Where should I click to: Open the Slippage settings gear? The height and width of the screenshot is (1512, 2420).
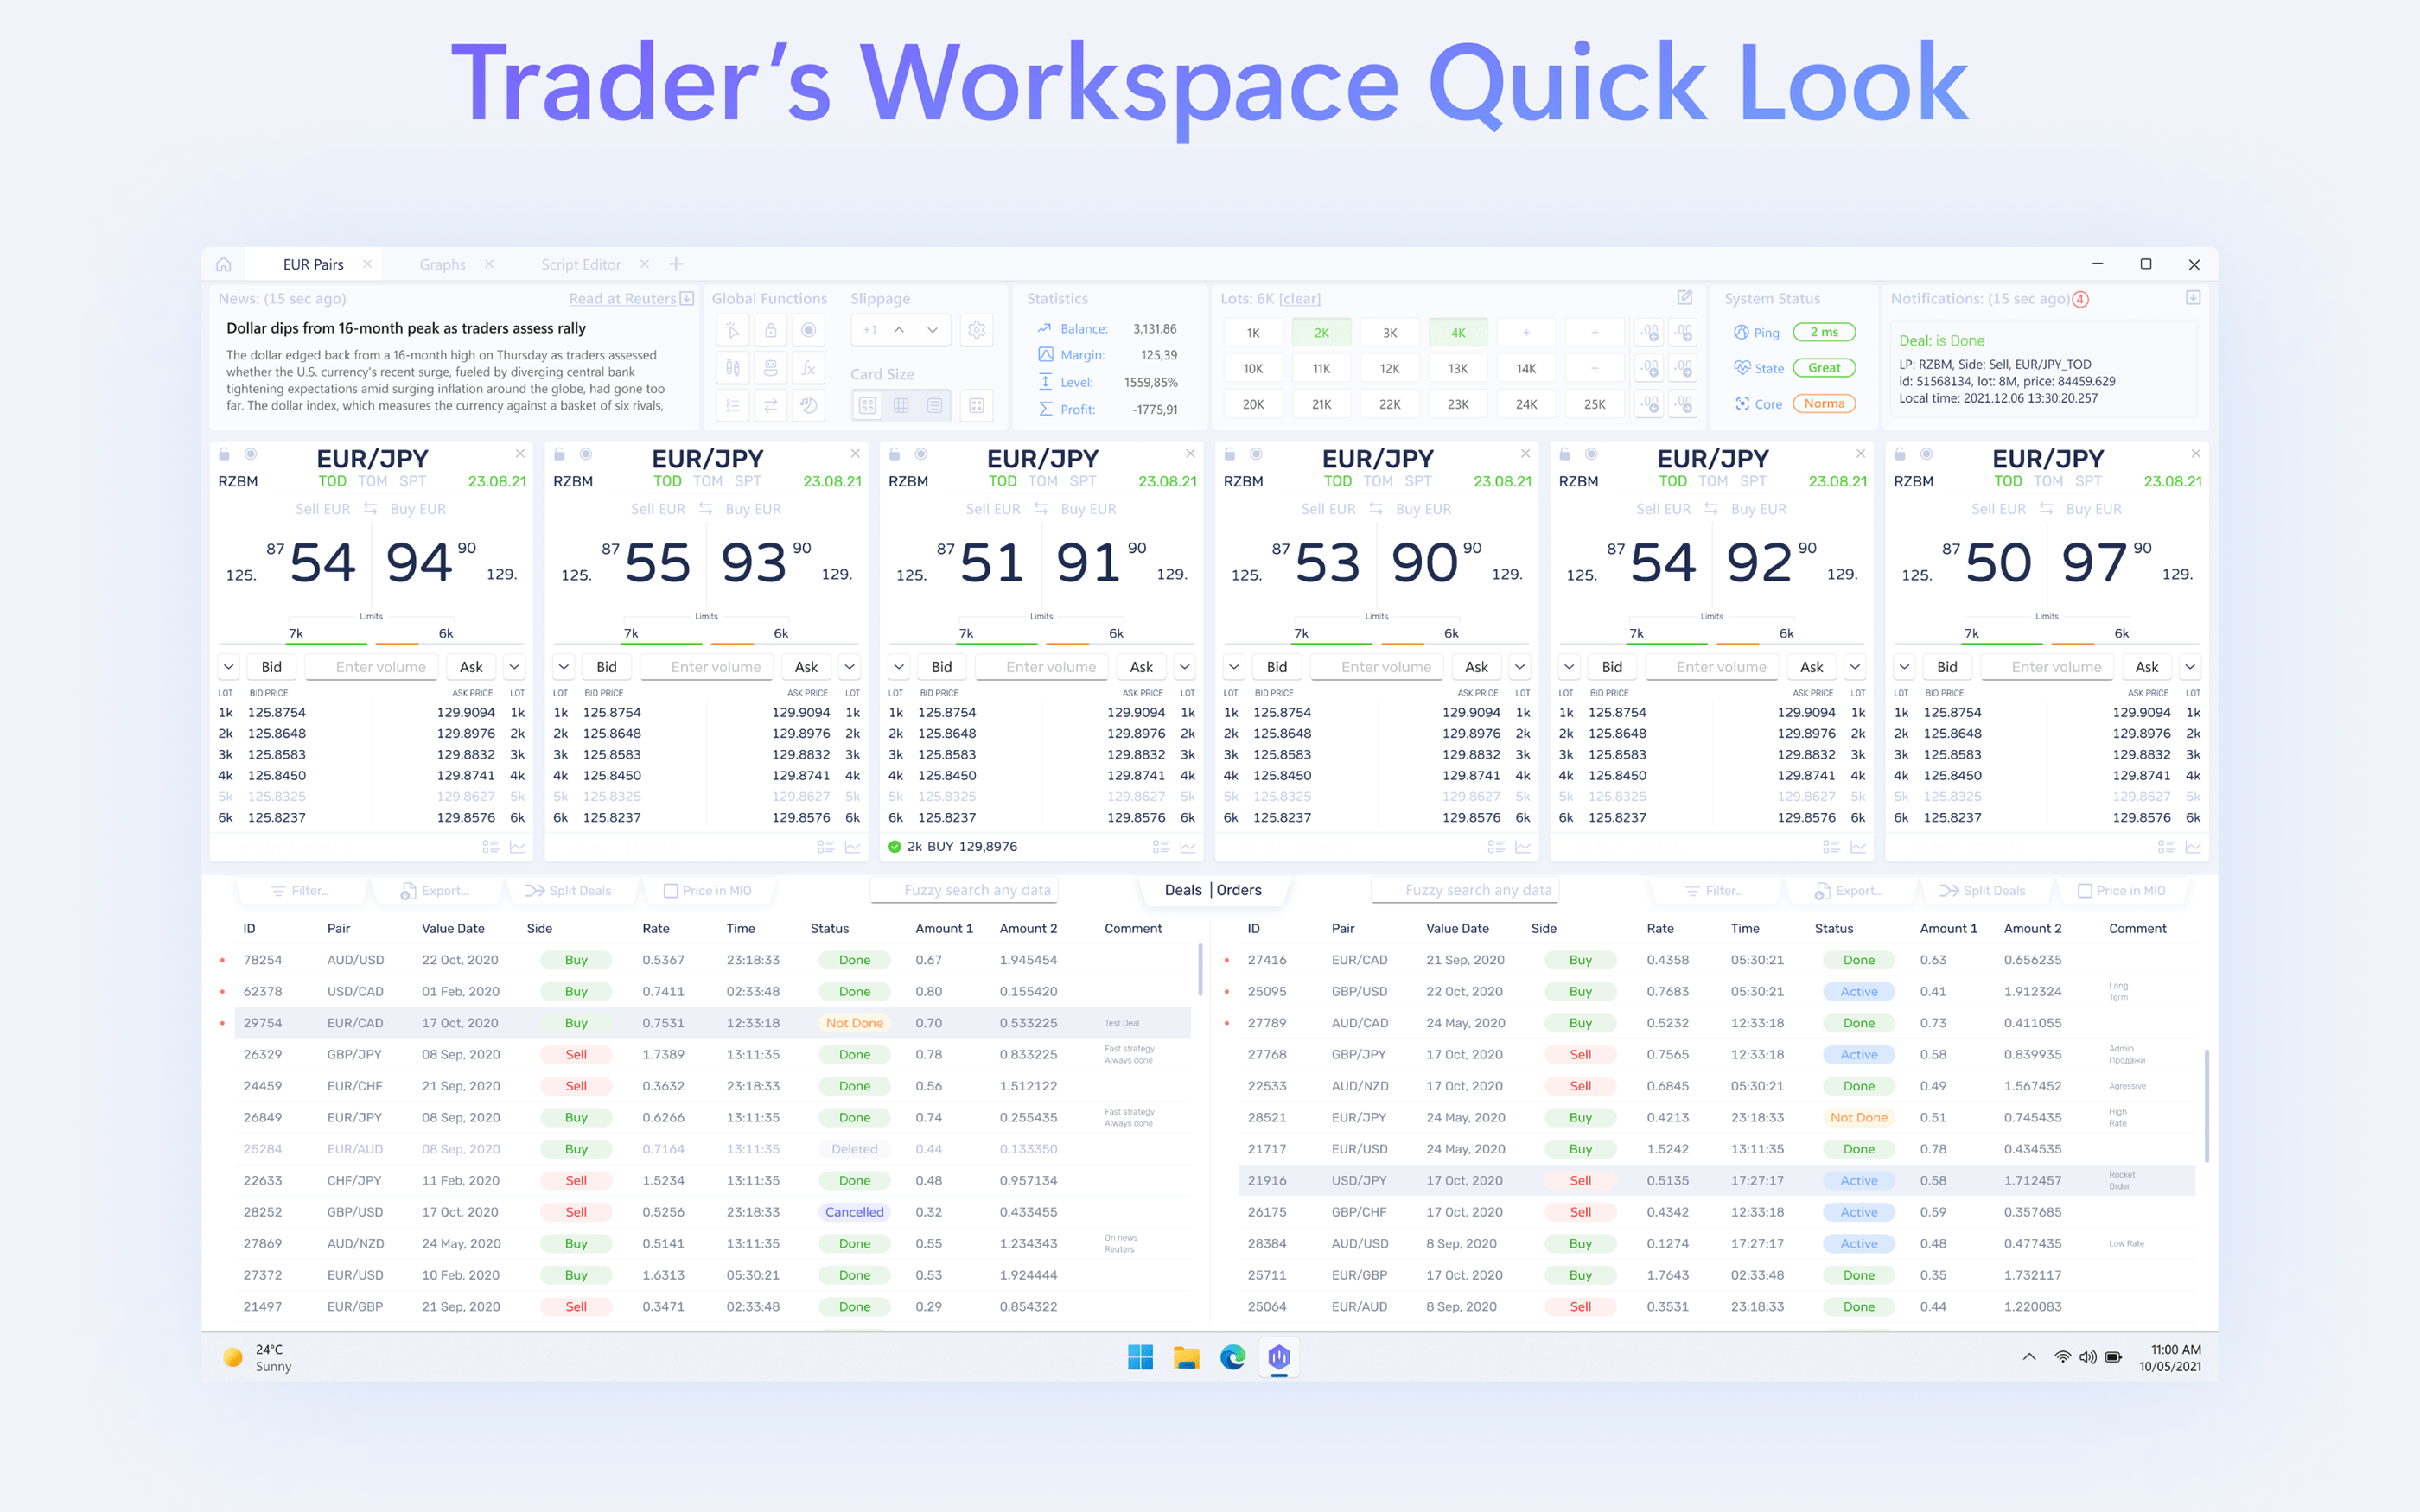coord(976,330)
